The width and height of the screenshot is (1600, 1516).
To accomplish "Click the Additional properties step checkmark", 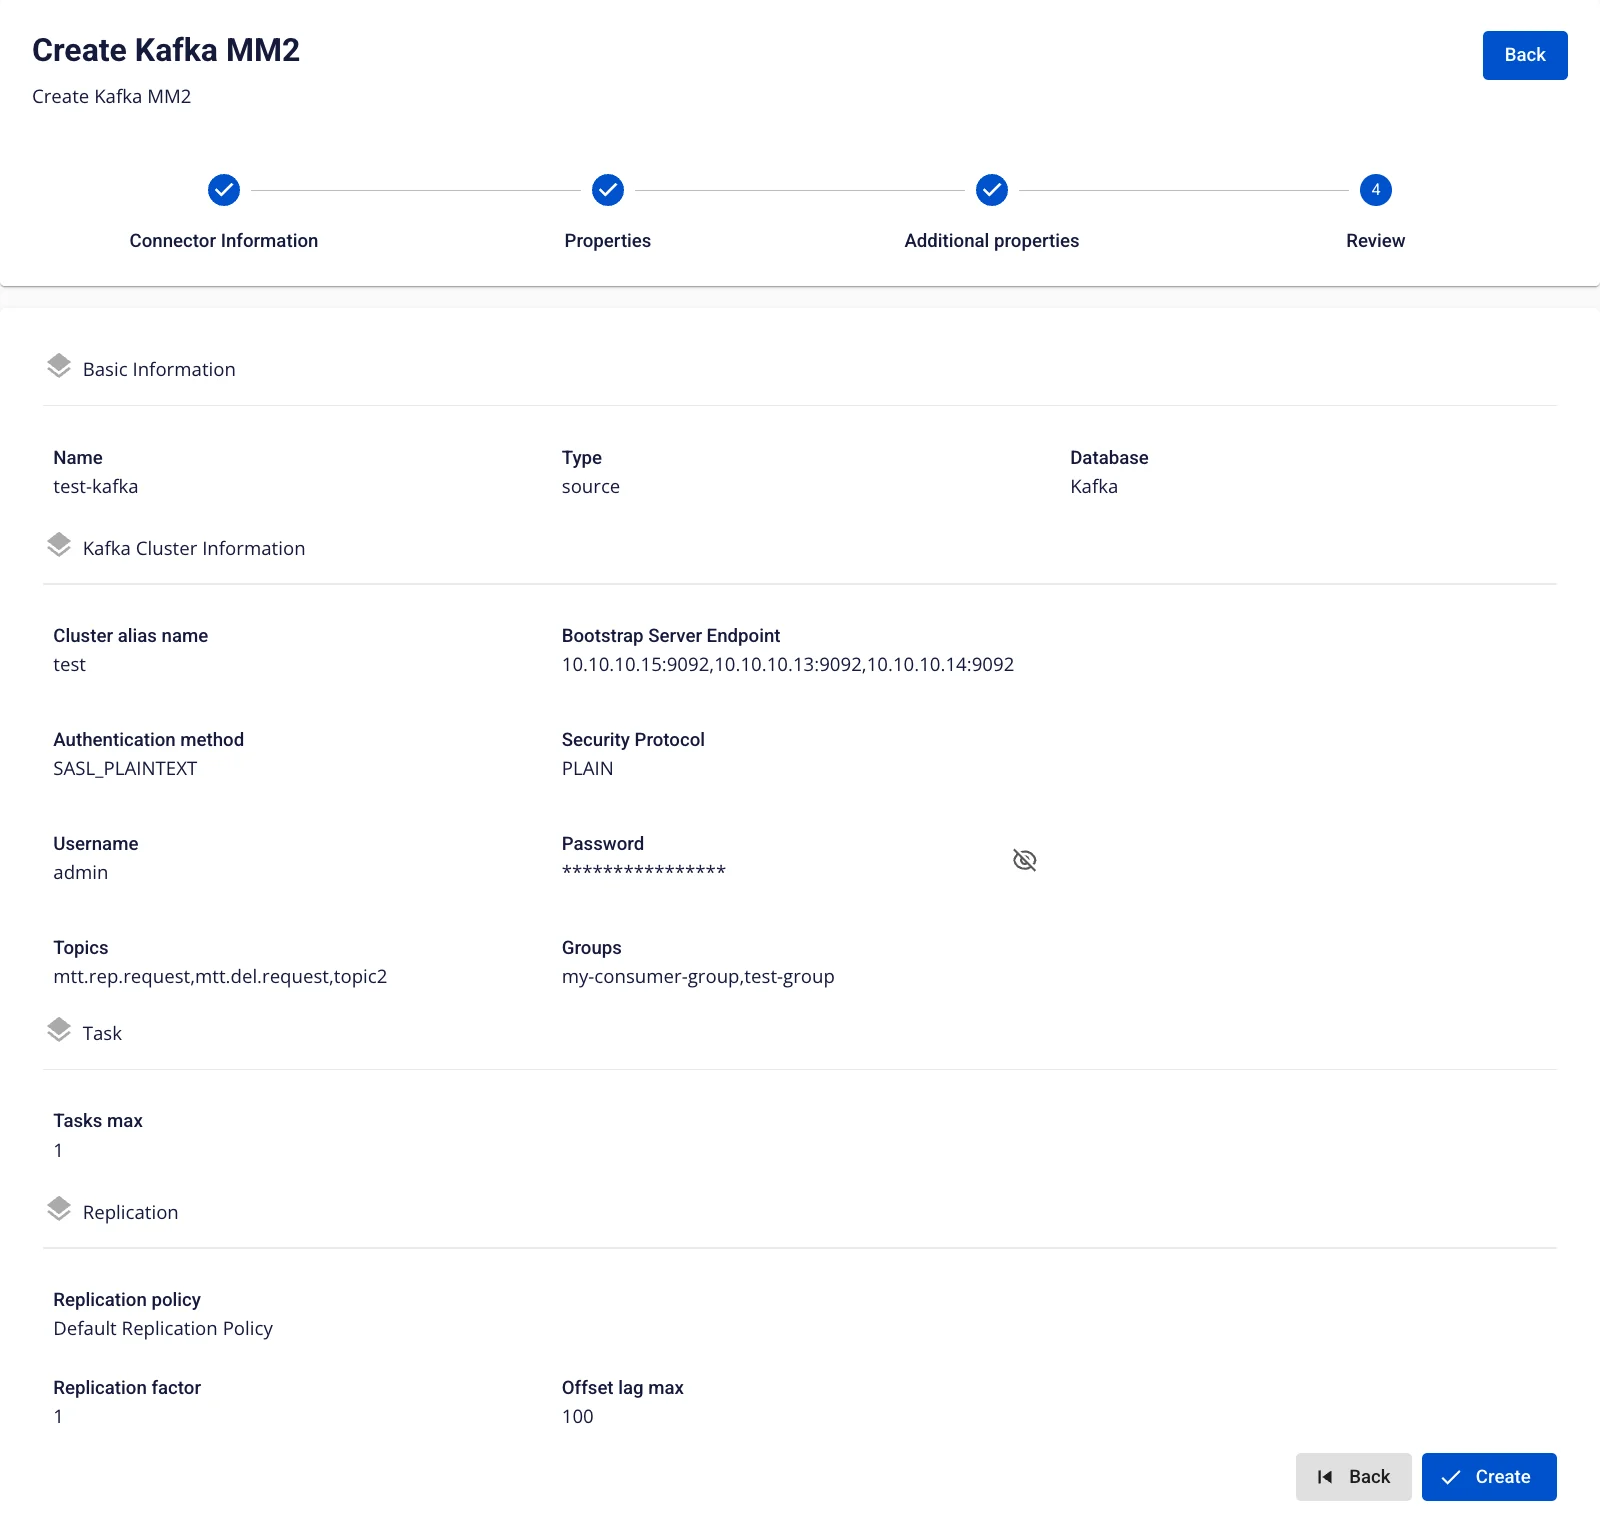I will pos(992,190).
